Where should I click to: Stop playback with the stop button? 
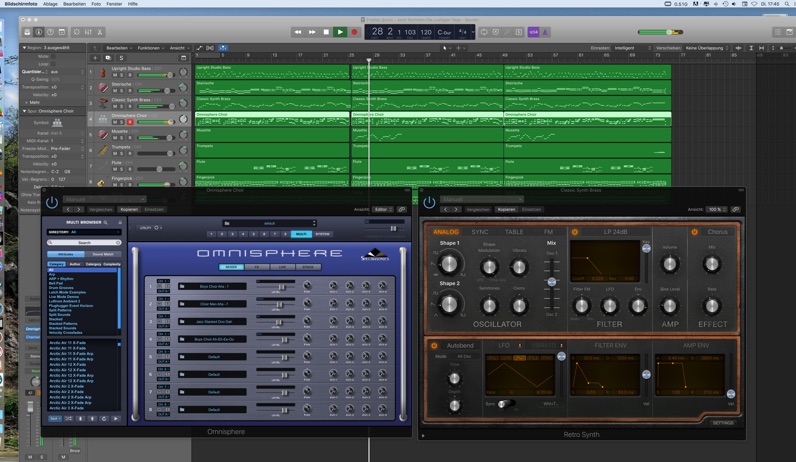(x=326, y=32)
